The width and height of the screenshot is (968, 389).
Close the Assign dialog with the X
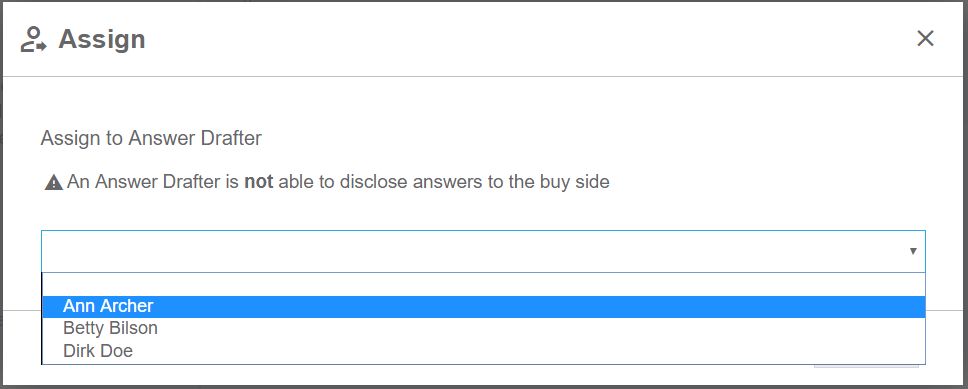click(x=925, y=39)
